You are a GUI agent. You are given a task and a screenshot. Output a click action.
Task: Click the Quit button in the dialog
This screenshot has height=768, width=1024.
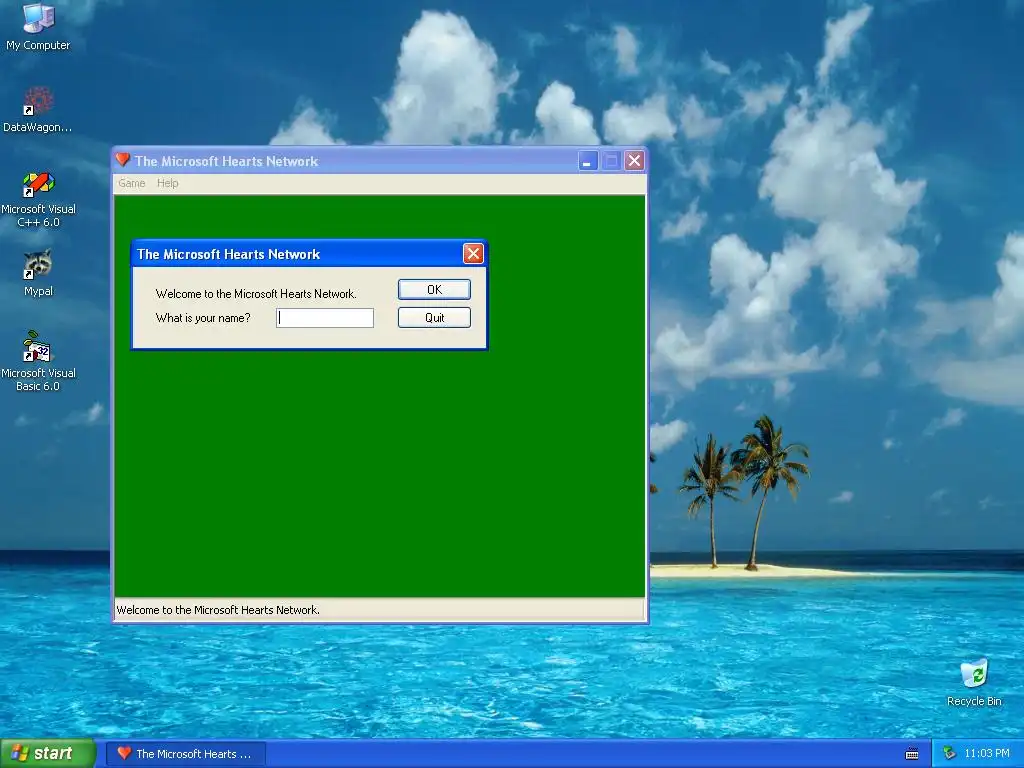(x=434, y=317)
